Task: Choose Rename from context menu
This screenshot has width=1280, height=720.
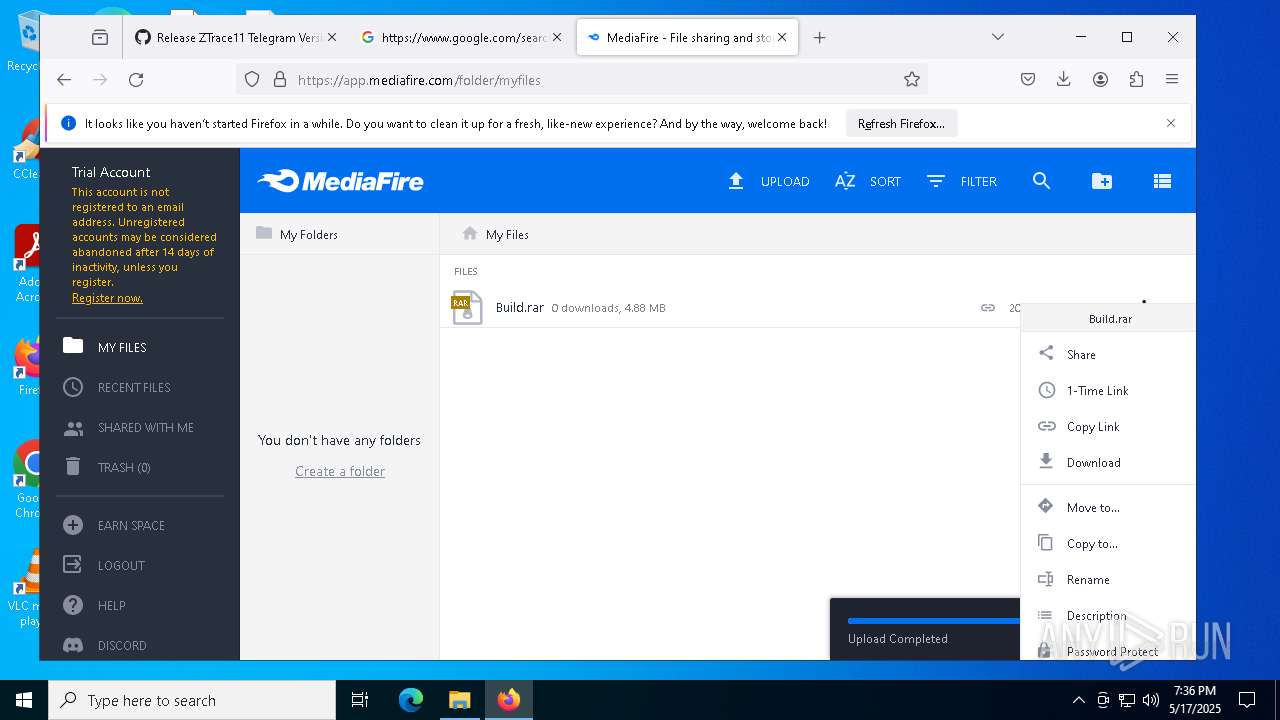Action: pyautogui.click(x=1108, y=579)
